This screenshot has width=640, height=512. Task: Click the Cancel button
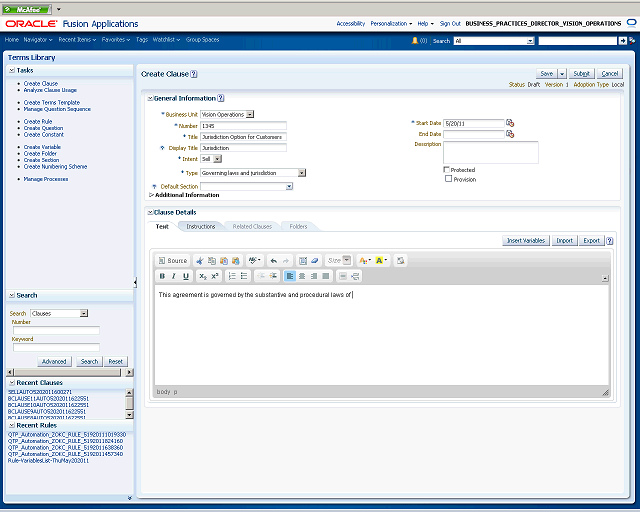click(x=610, y=73)
